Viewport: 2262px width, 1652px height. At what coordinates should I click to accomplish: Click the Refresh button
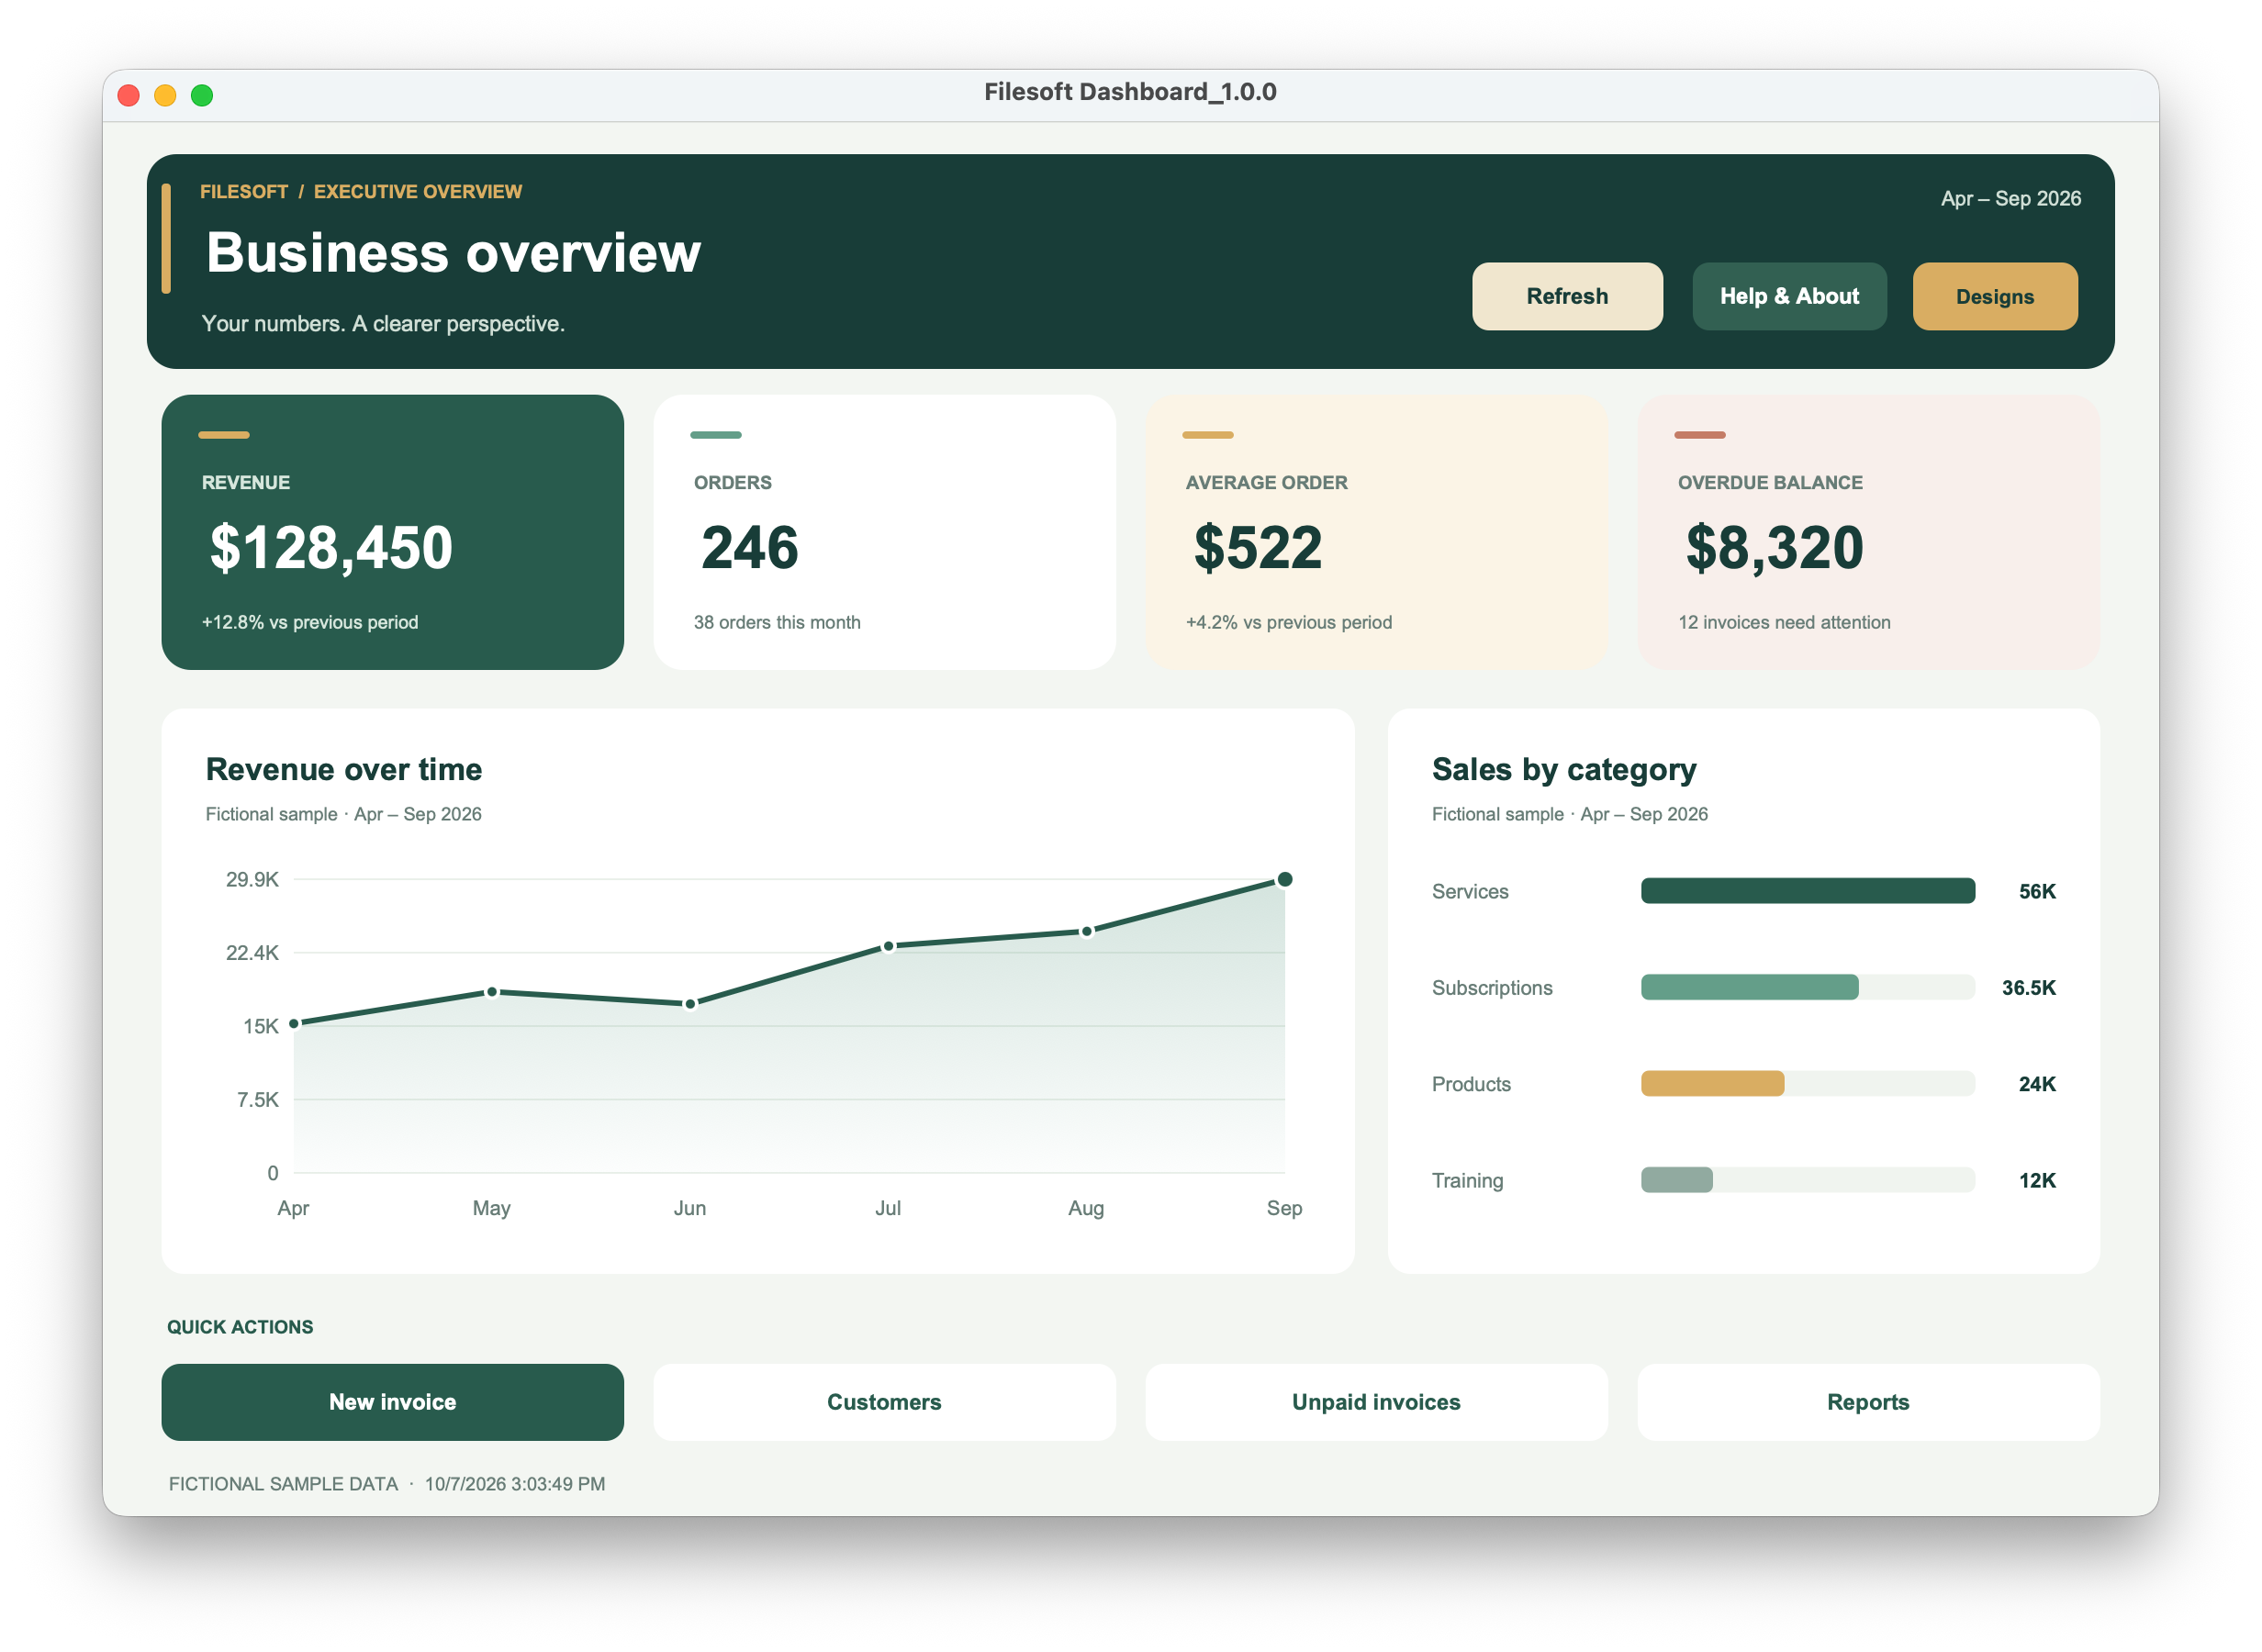pyautogui.click(x=1567, y=296)
